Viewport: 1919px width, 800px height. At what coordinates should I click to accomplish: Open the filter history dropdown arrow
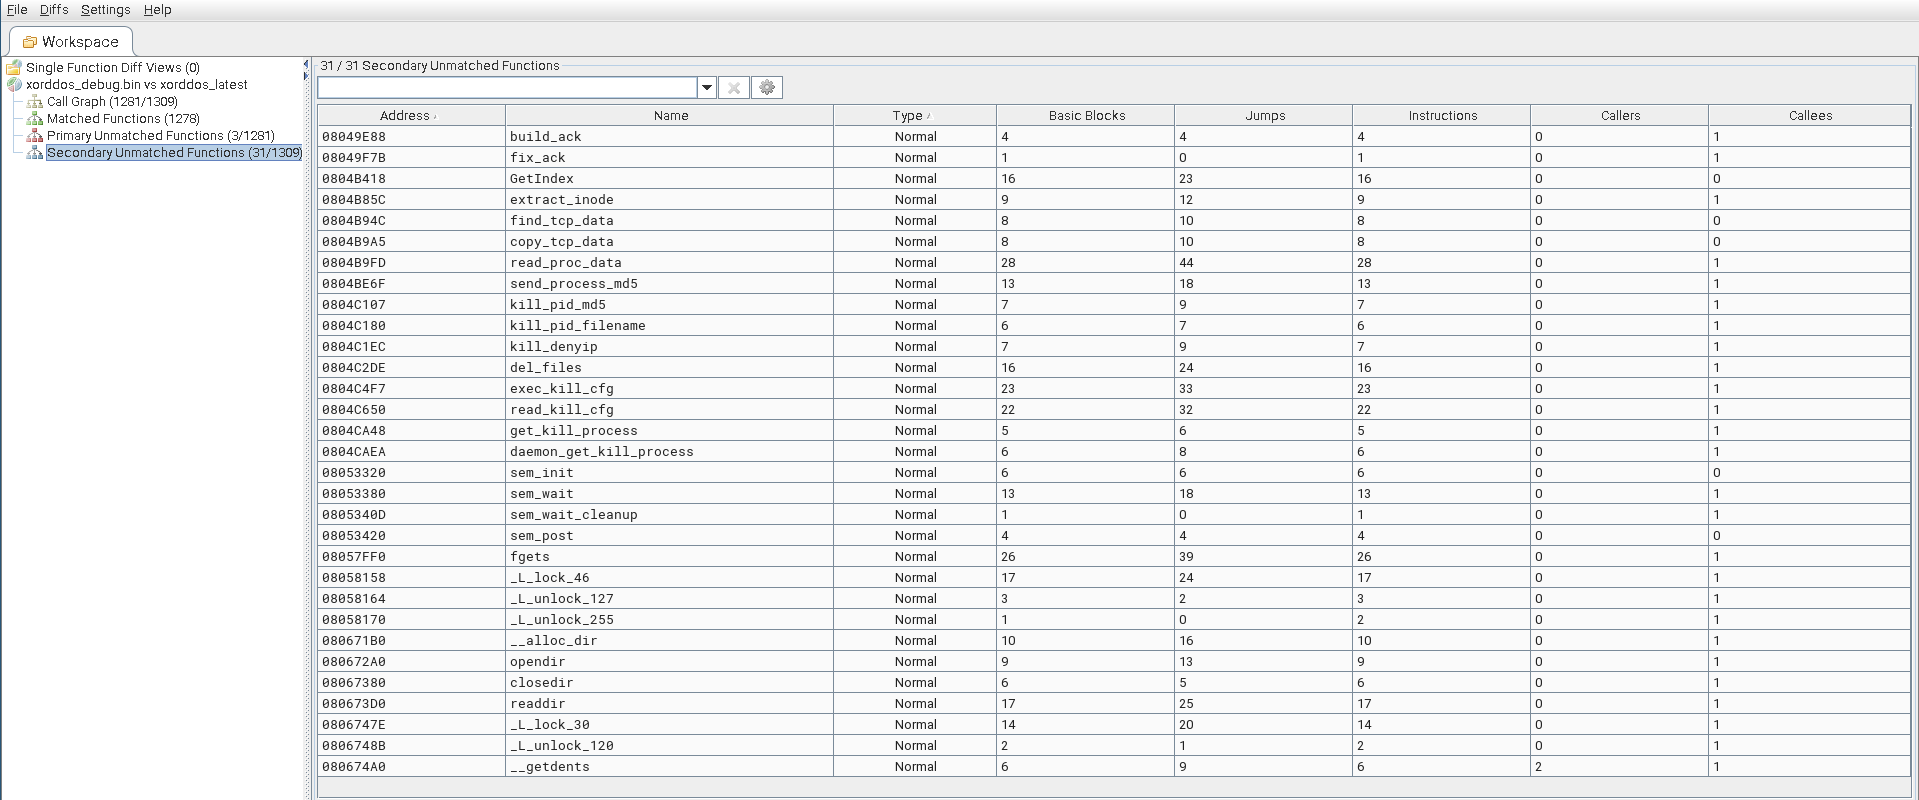click(707, 88)
